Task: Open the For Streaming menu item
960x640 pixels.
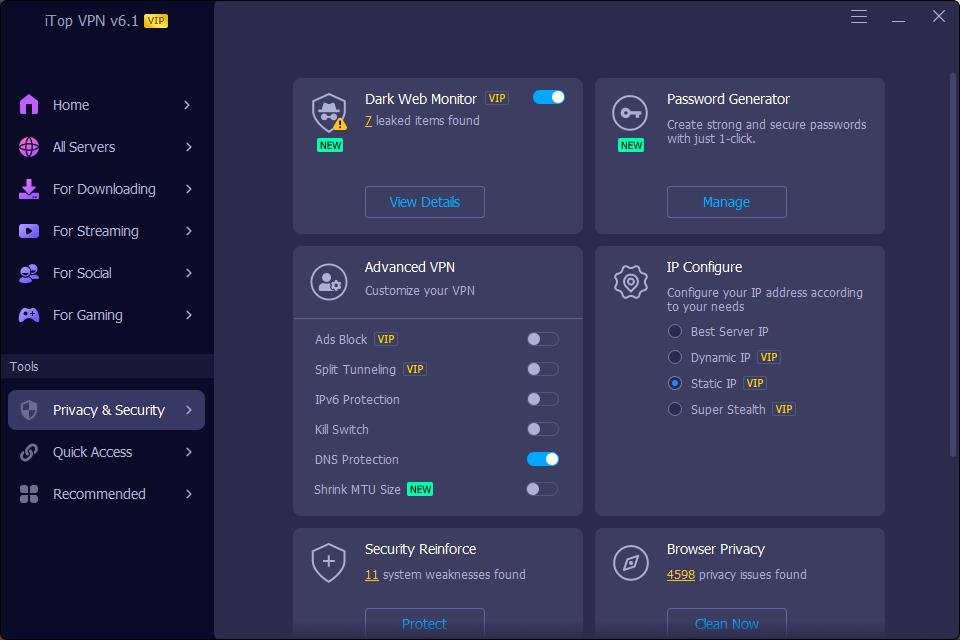Action: (x=107, y=231)
